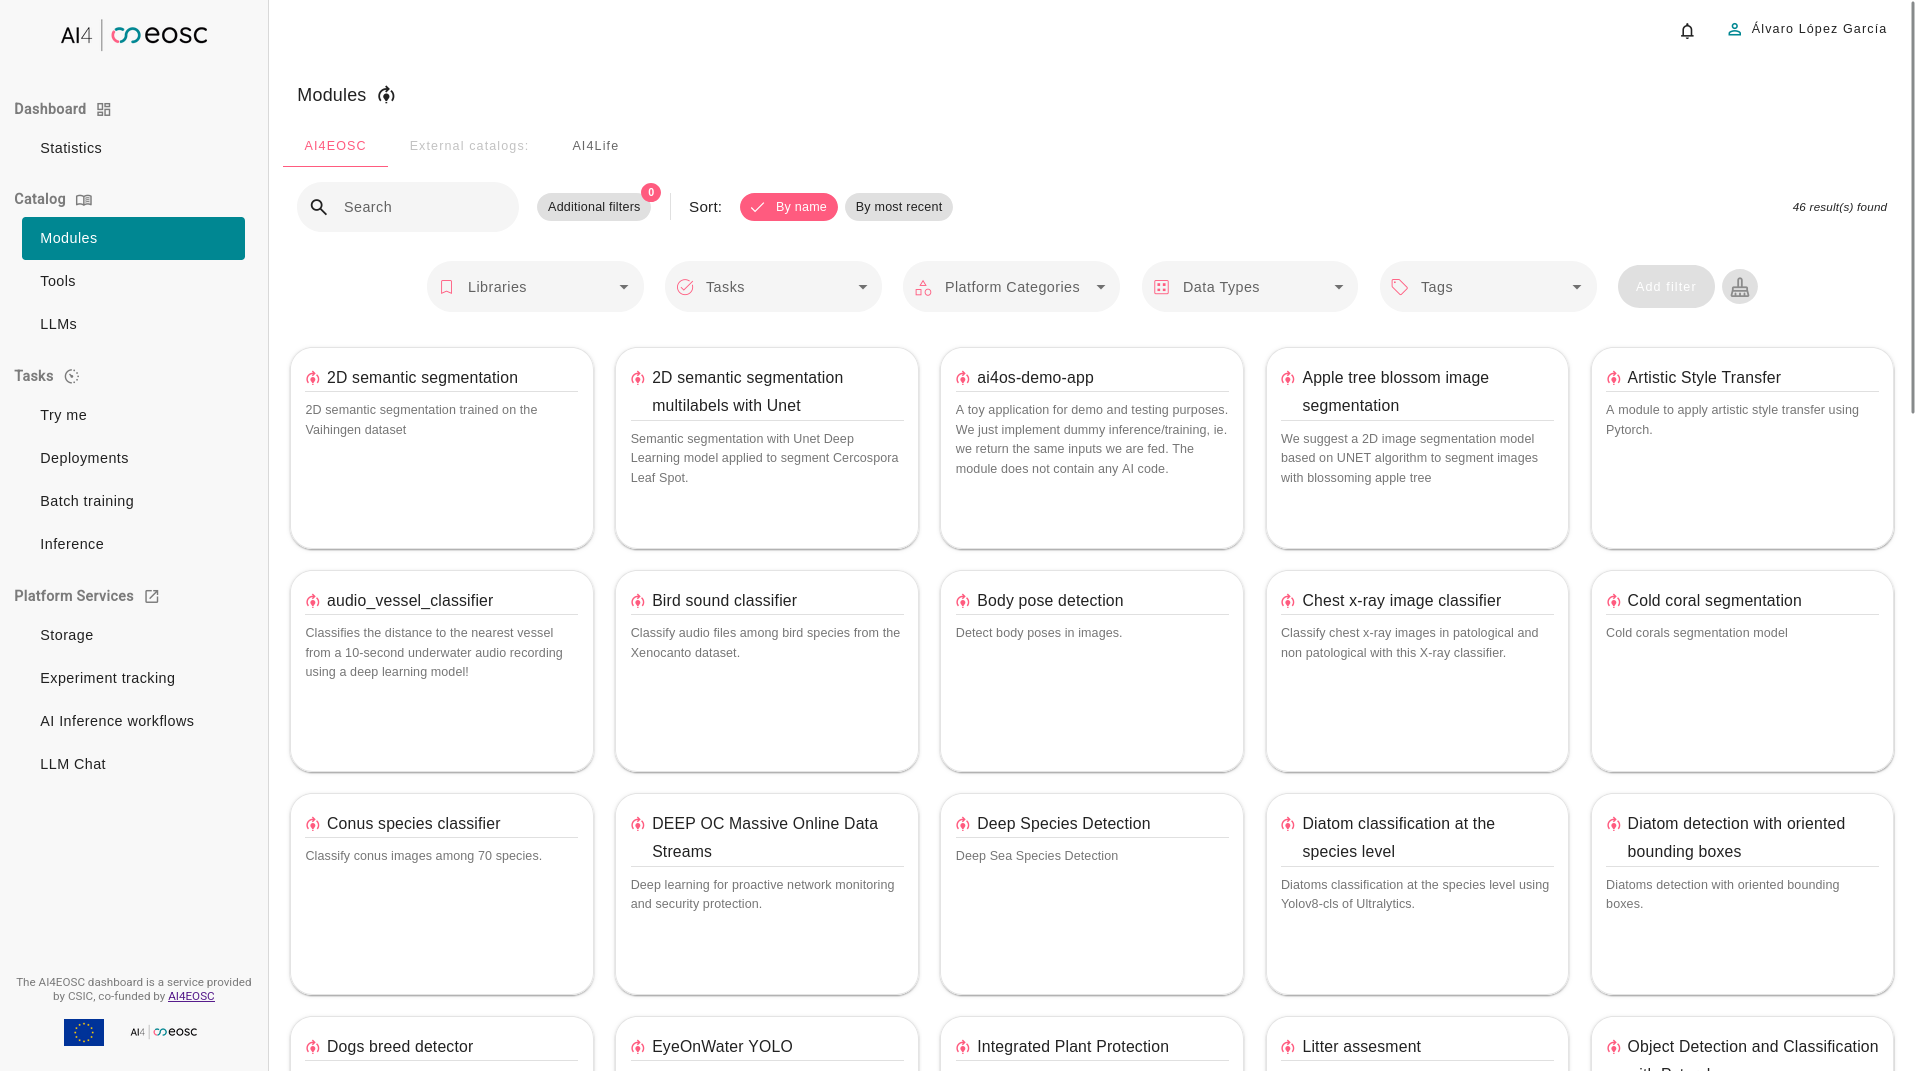Click the Catalog book icon
Viewport: 1916px width, 1071px height.
point(84,200)
